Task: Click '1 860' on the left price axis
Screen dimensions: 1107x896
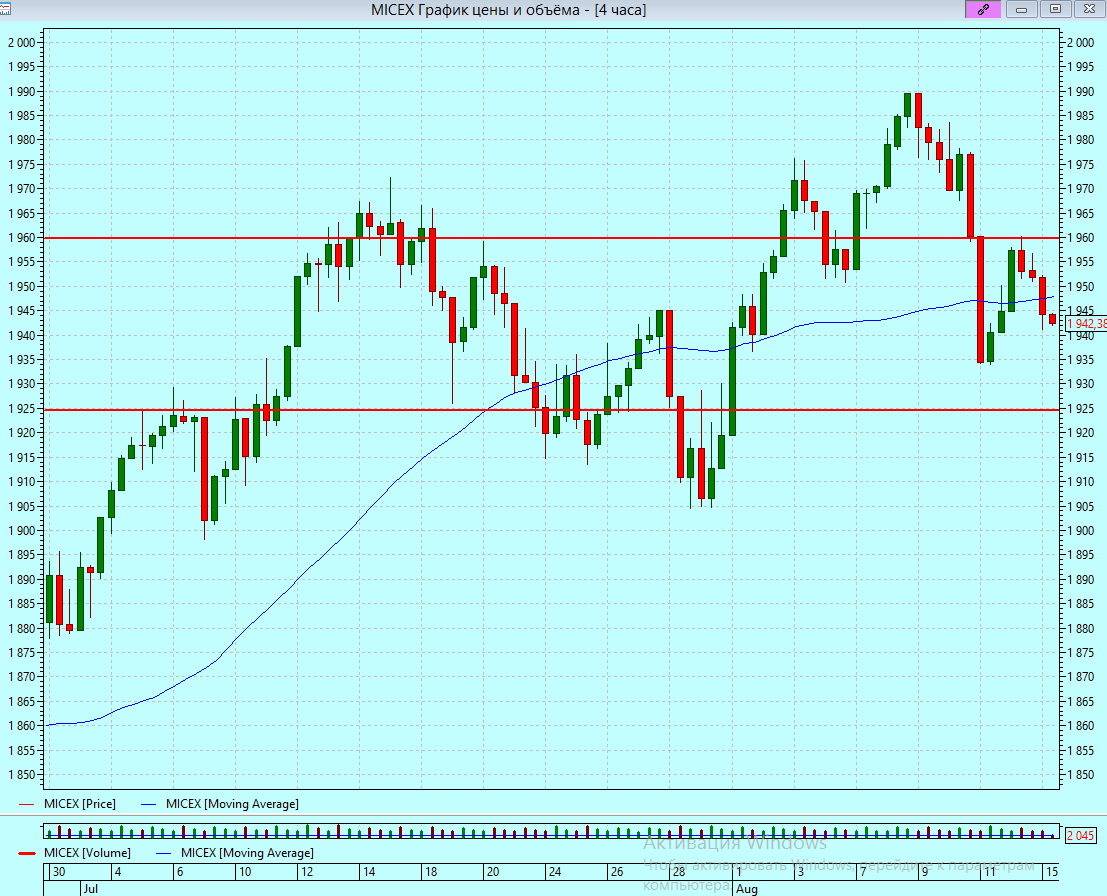Action: click(x=22, y=726)
